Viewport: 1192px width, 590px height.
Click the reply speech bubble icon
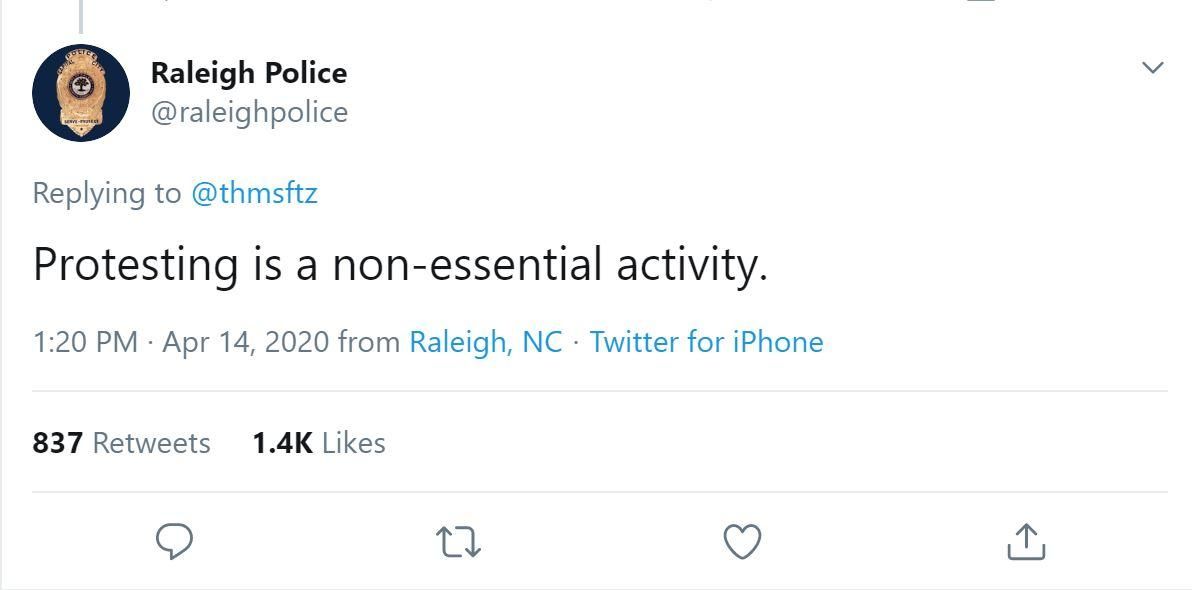coord(175,541)
